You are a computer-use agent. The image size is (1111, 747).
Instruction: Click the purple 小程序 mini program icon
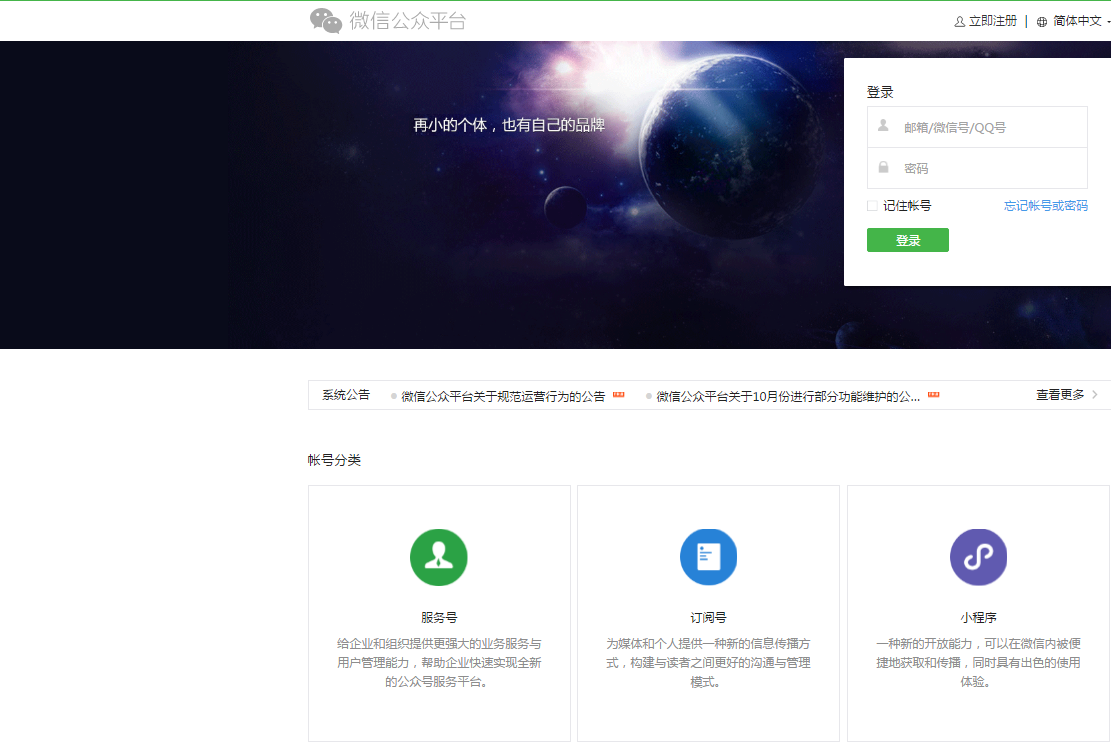click(979, 557)
